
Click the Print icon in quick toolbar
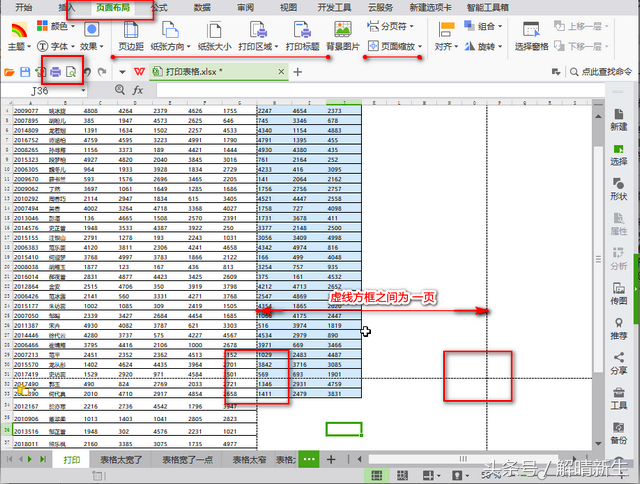pos(55,72)
